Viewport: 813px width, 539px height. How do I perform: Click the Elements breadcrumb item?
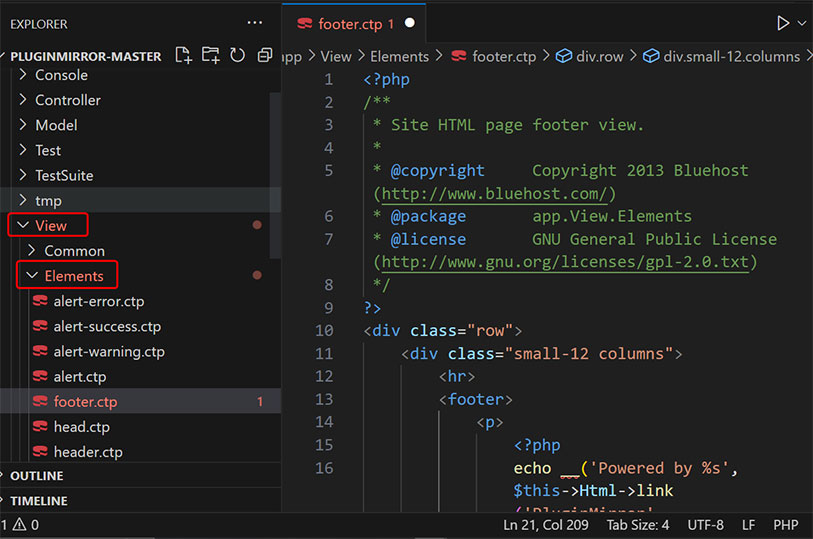click(x=399, y=57)
